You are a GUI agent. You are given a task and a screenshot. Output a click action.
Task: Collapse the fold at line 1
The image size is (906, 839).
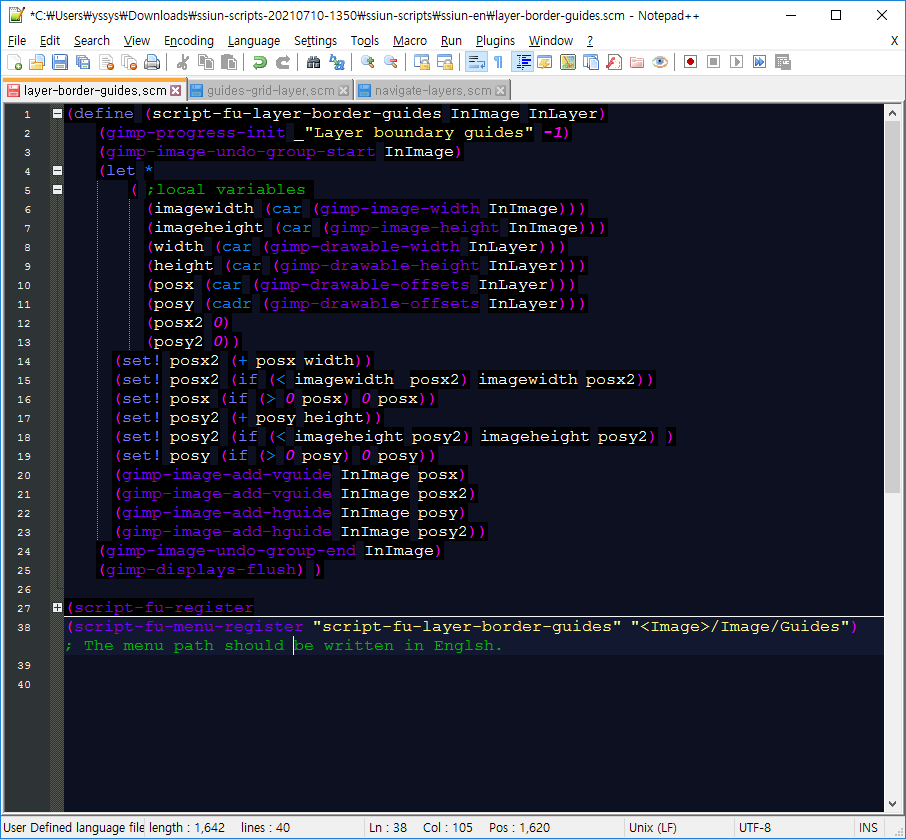(57, 113)
